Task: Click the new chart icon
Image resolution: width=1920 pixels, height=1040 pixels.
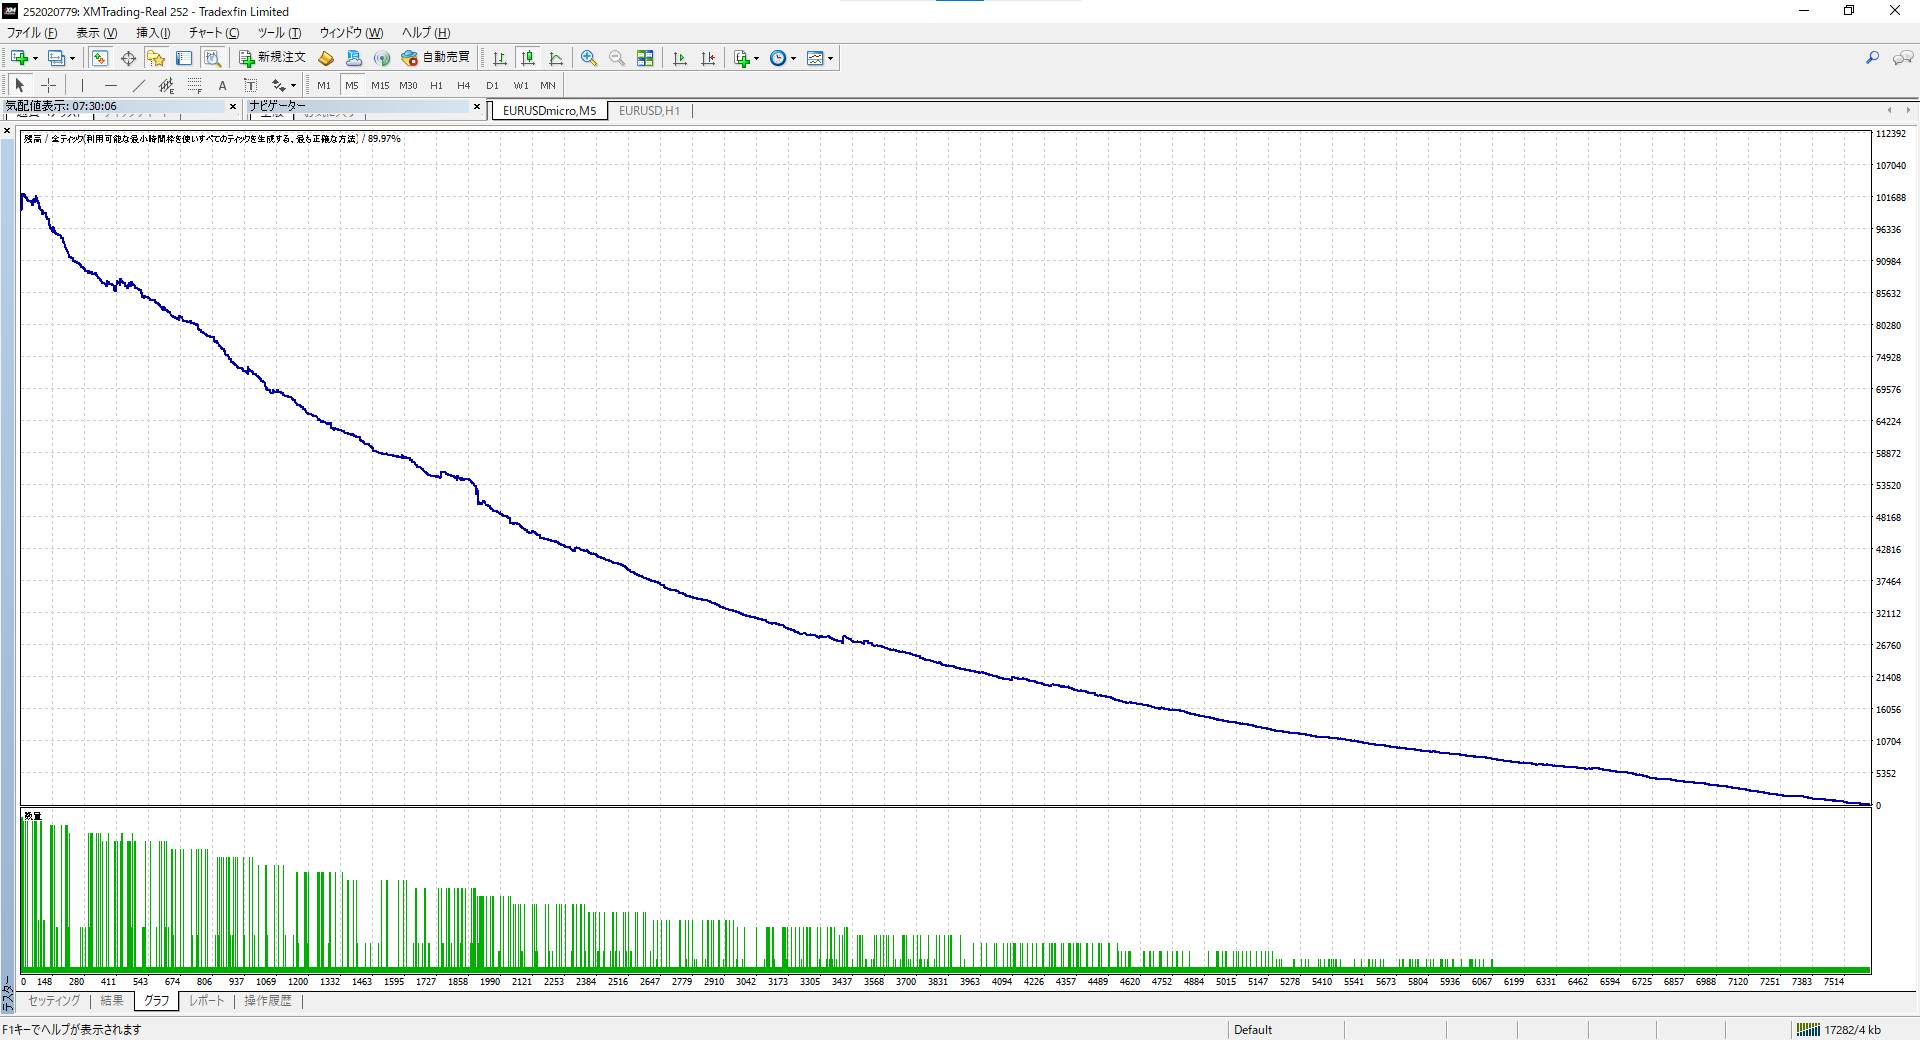Action: [x=20, y=58]
